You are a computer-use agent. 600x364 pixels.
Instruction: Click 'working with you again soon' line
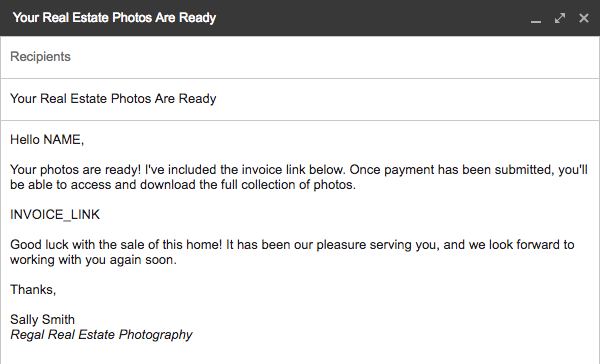coord(93,260)
